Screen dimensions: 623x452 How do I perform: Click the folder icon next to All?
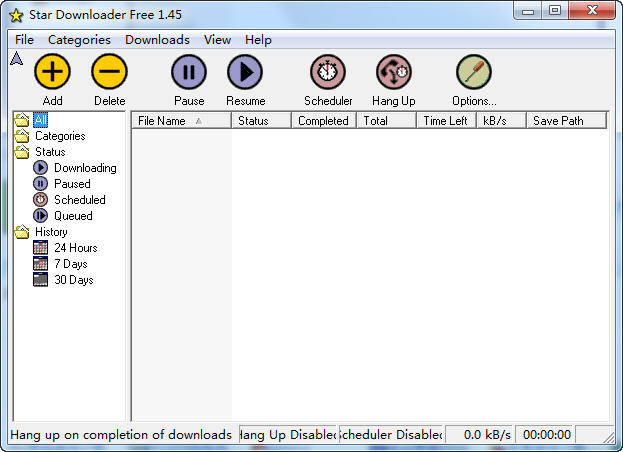pyautogui.click(x=22, y=120)
